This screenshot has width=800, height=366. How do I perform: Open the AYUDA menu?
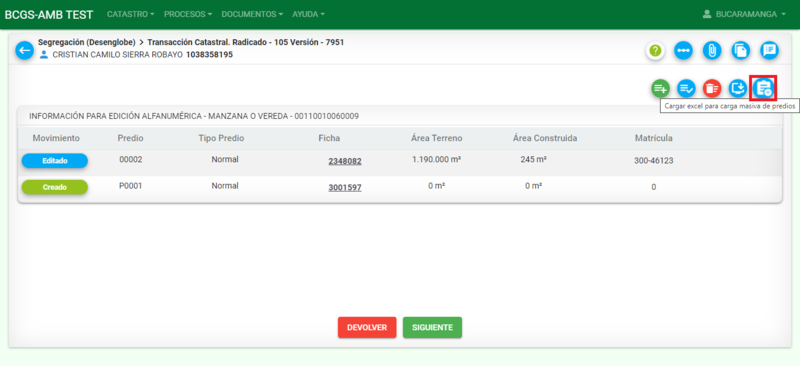click(308, 14)
